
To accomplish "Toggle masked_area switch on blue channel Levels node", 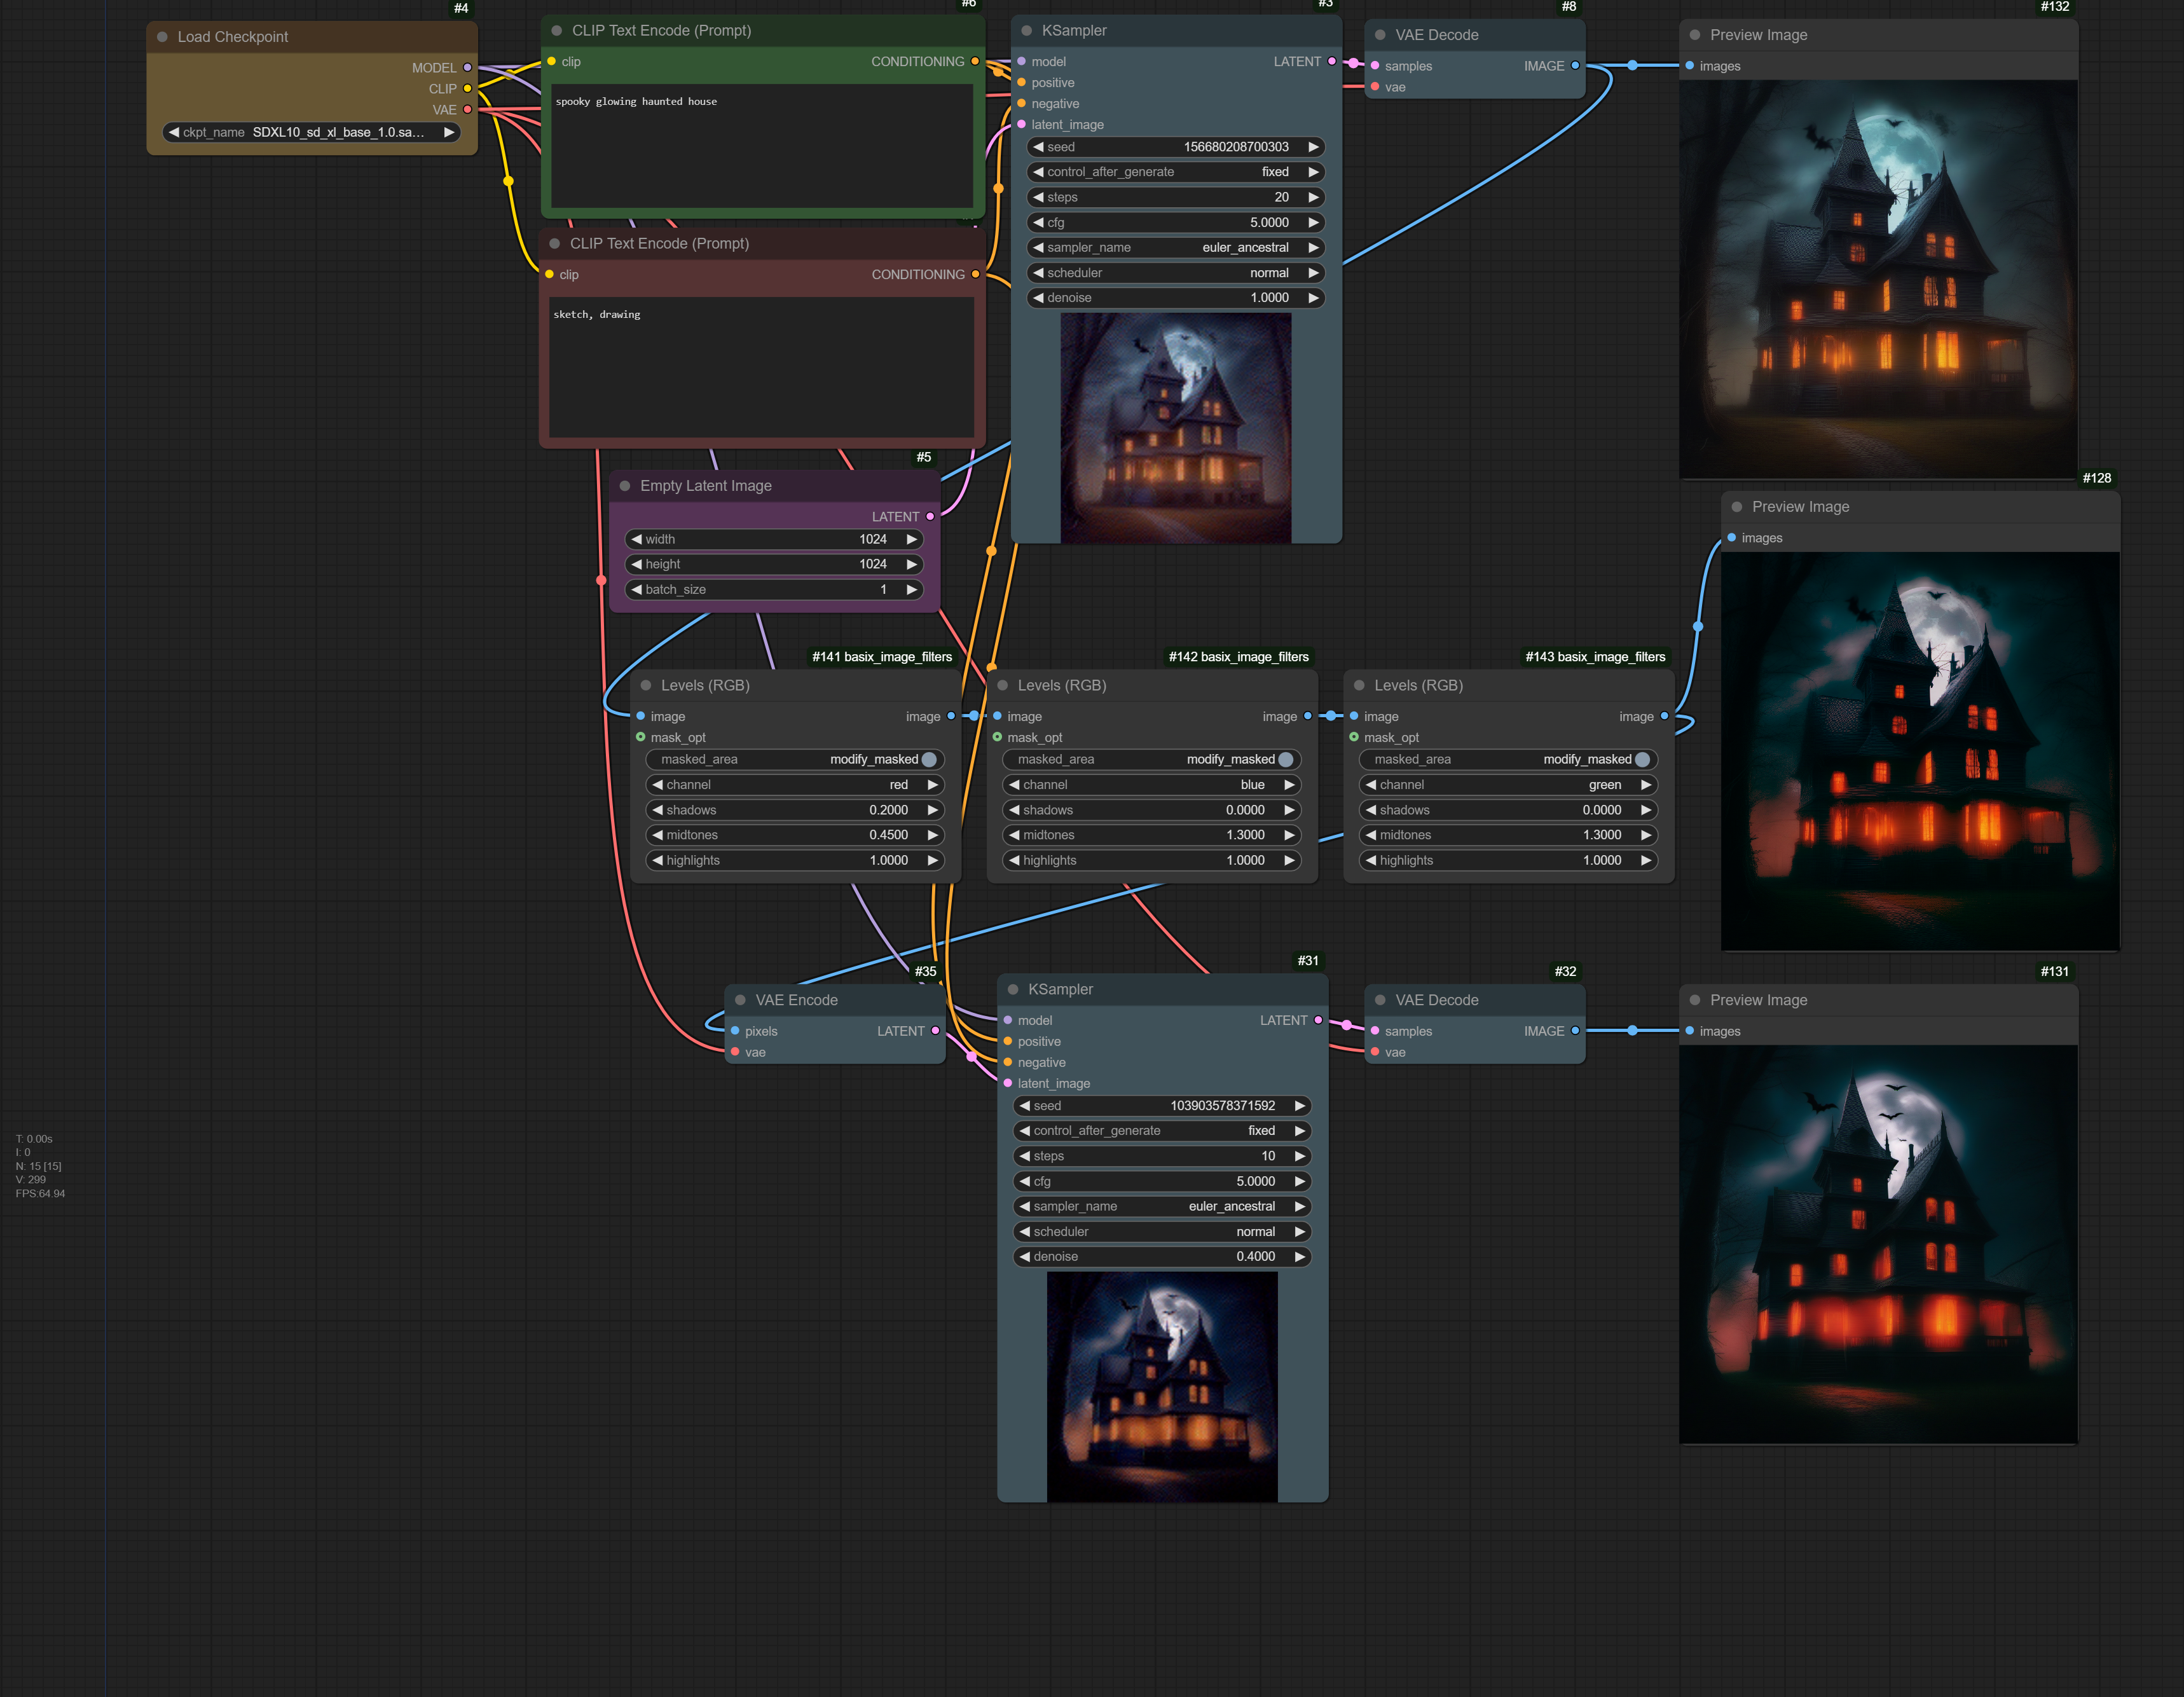I will coord(1286,760).
